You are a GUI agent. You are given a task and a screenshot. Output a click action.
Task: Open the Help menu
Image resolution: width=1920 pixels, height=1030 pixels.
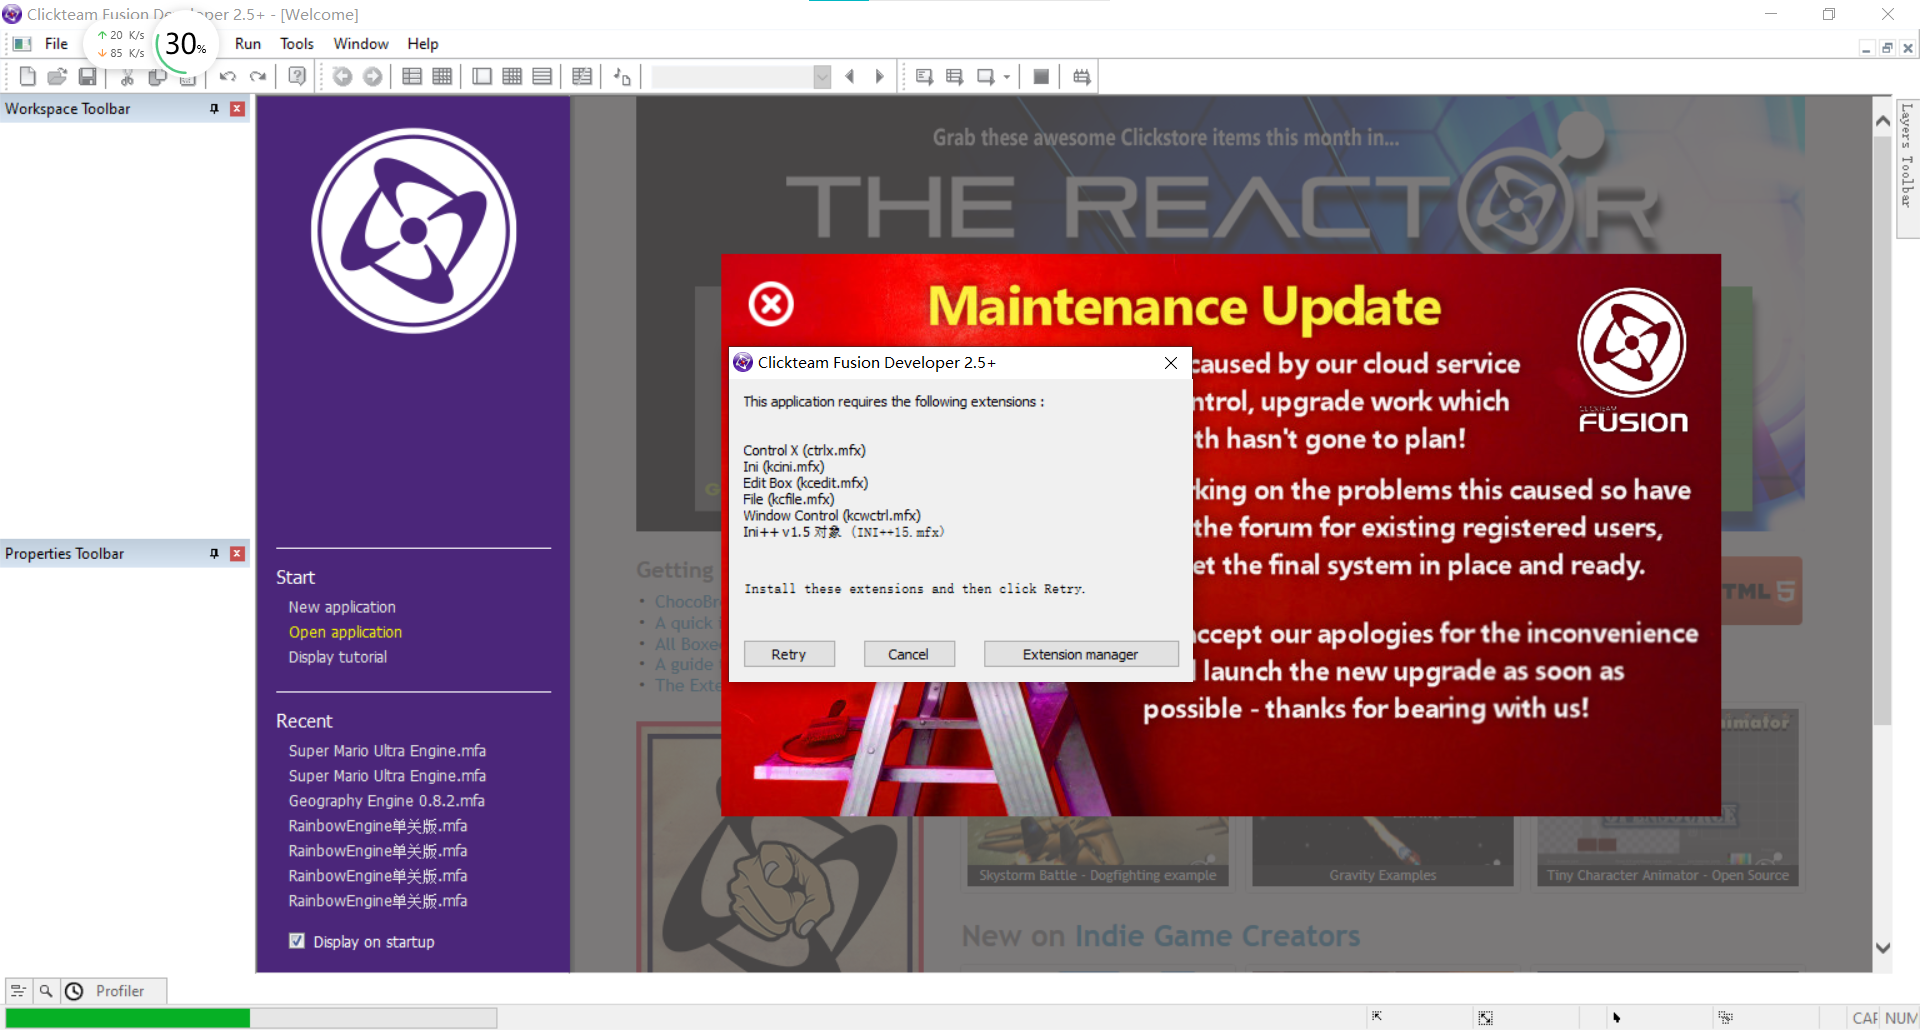tap(423, 44)
